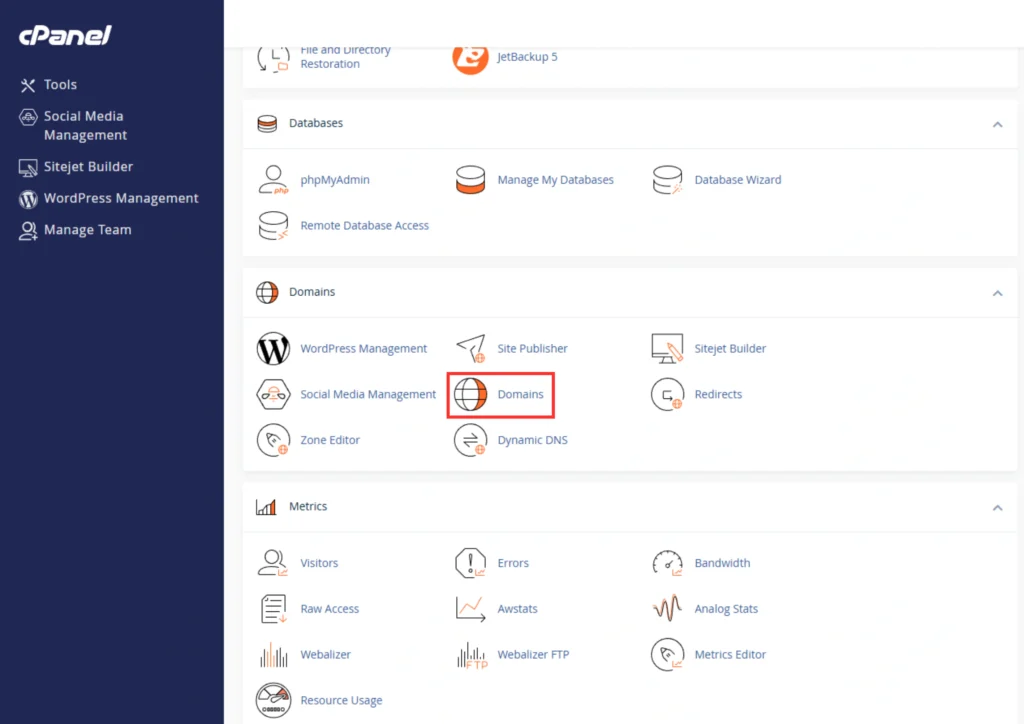Open Sitejet Builder from the sidebar
This screenshot has height=724, width=1024.
pyautogui.click(x=88, y=167)
